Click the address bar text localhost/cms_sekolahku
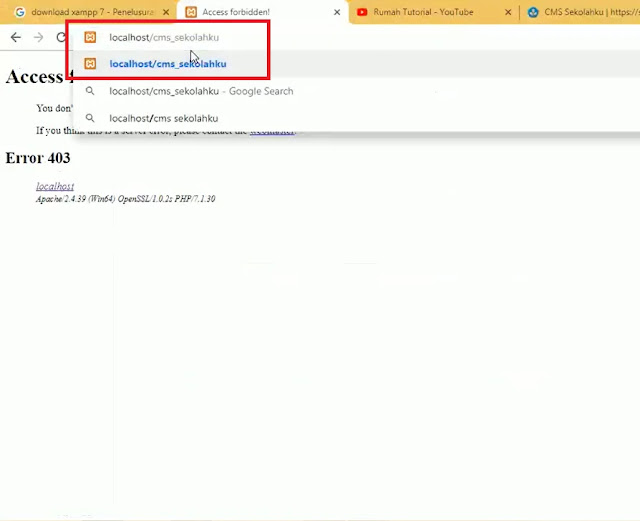The height and width of the screenshot is (521, 640). pyautogui.click(x=164, y=38)
